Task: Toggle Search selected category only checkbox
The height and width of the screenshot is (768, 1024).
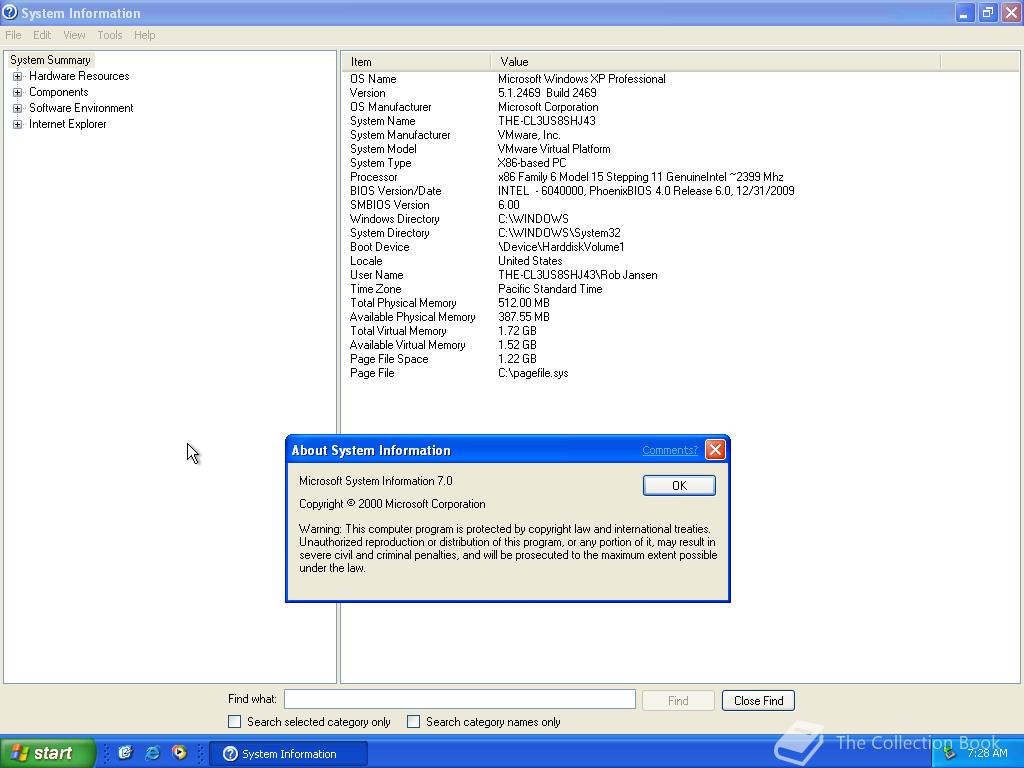Action: pyautogui.click(x=234, y=722)
